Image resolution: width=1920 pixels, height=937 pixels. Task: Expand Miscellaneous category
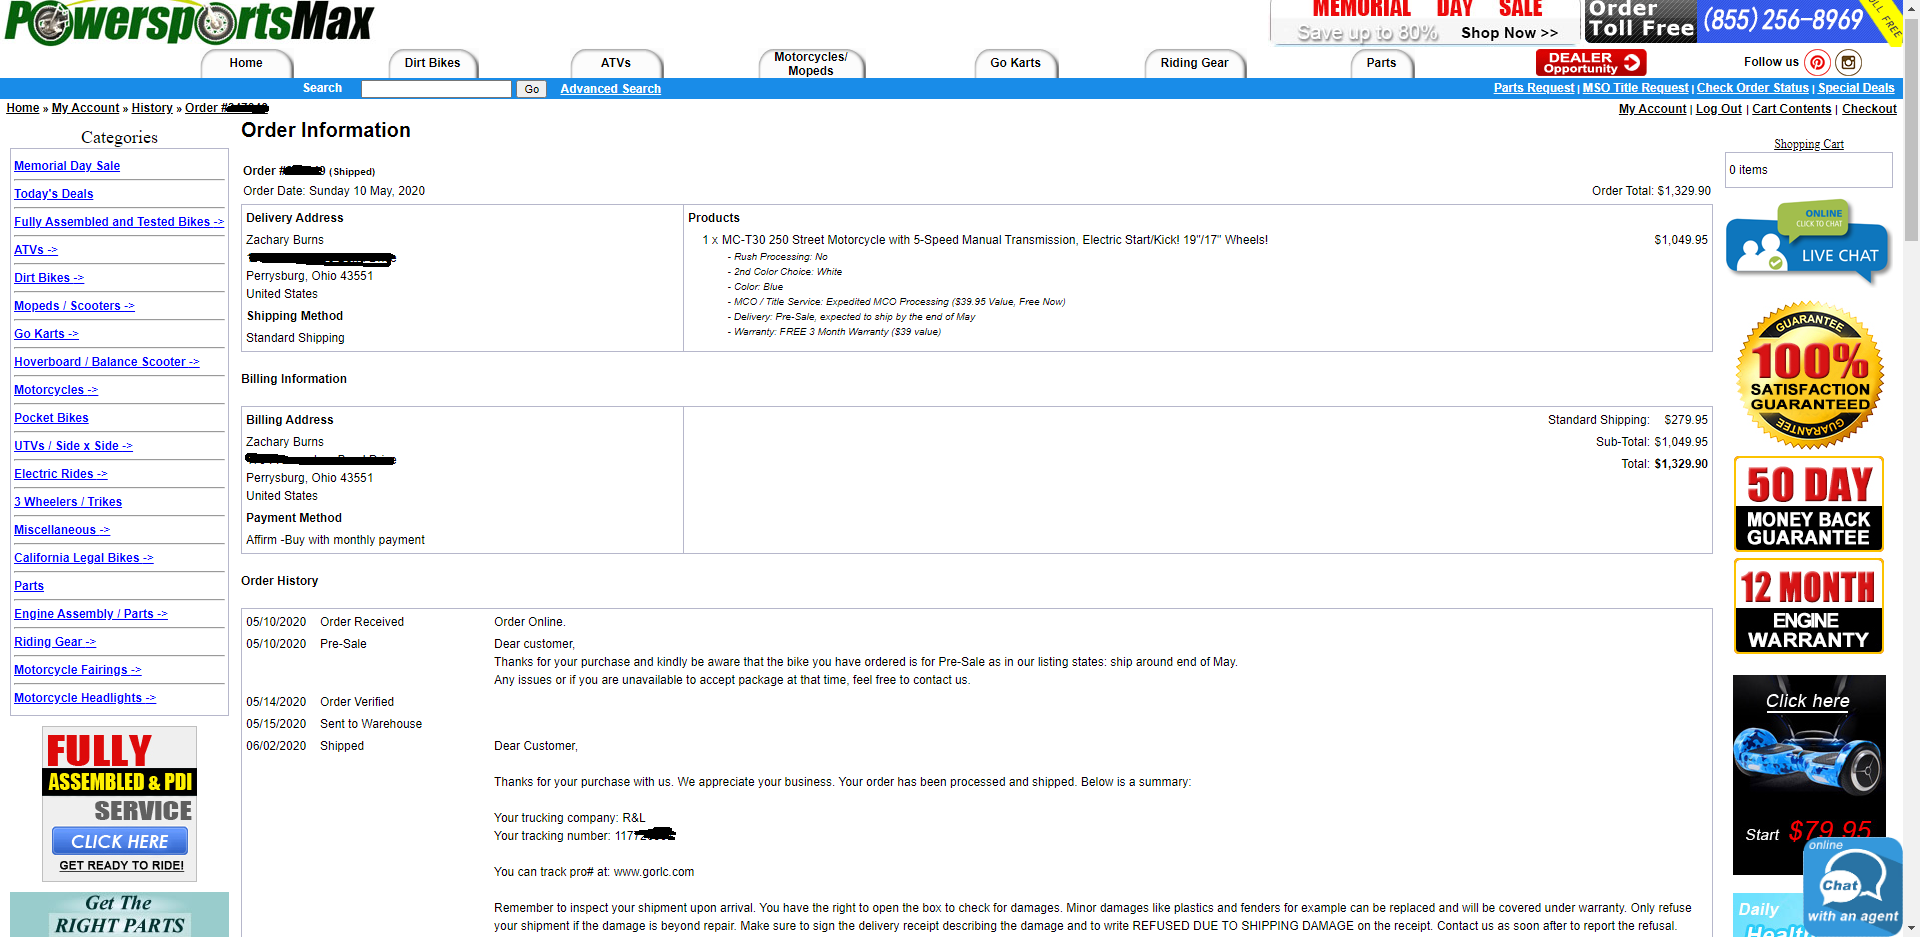[62, 530]
